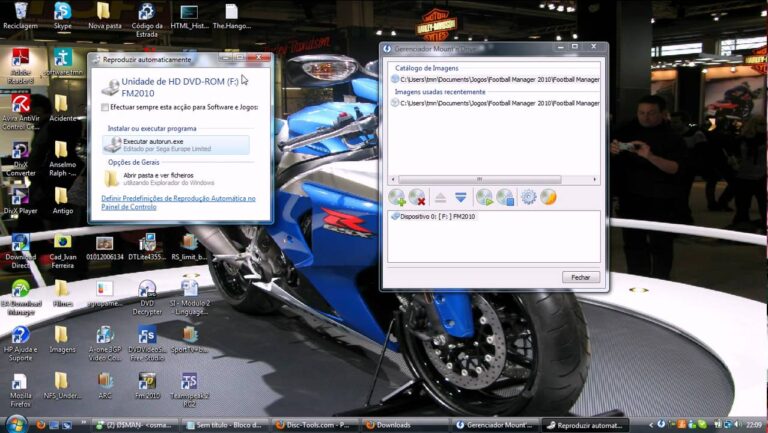
Task: Toggle 'Efectuar sempre esta acção para Software e Jogos' checkbox
Action: (x=105, y=107)
